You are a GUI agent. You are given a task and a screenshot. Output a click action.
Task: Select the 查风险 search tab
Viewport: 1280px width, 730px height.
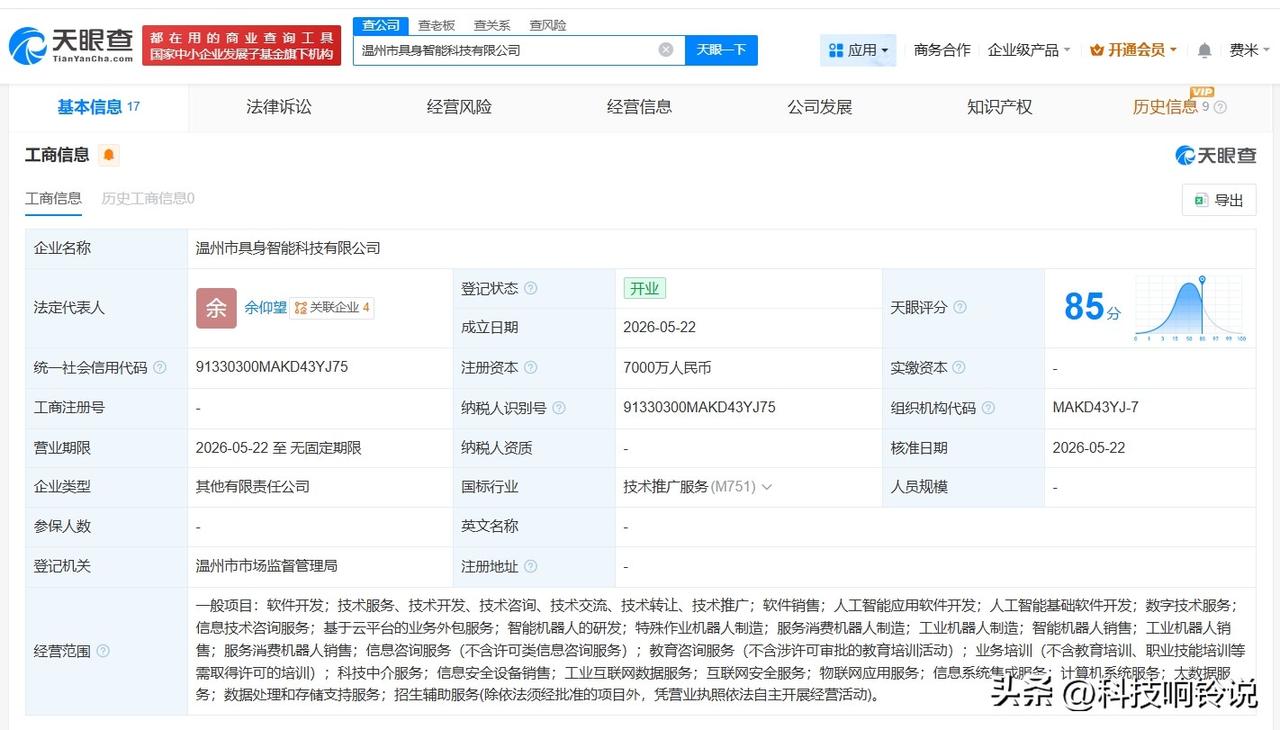(x=547, y=25)
